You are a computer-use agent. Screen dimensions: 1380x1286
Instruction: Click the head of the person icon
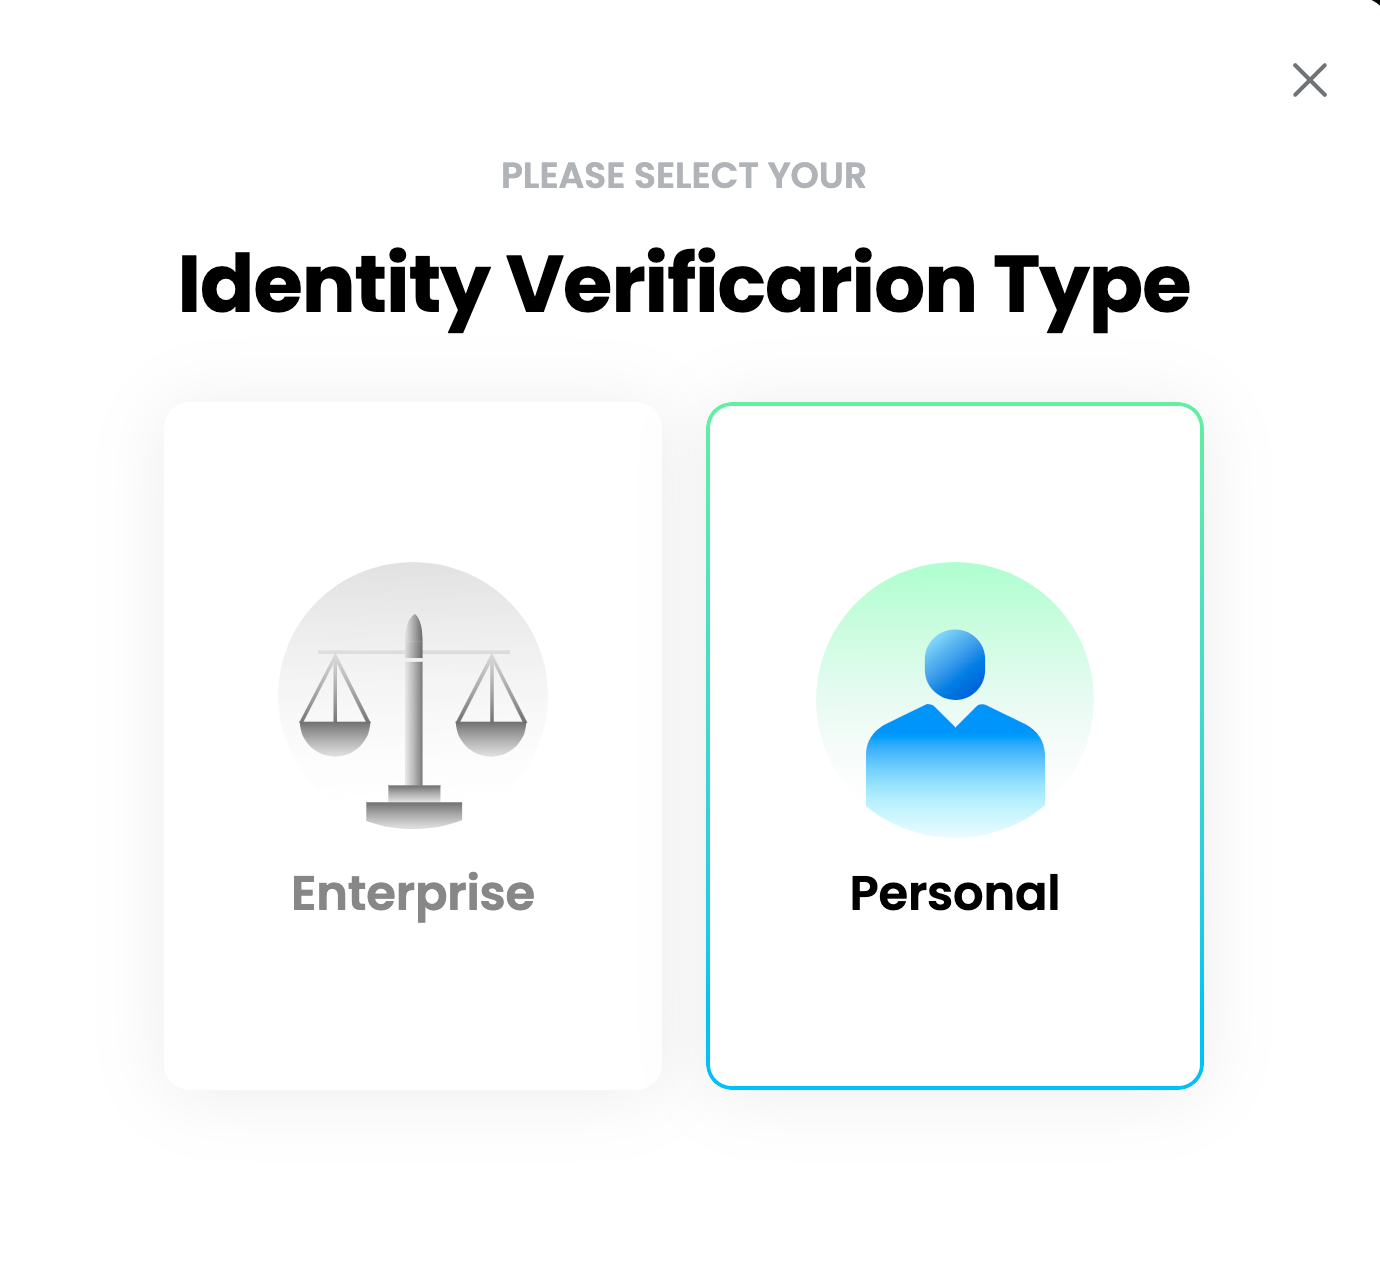pos(955,664)
